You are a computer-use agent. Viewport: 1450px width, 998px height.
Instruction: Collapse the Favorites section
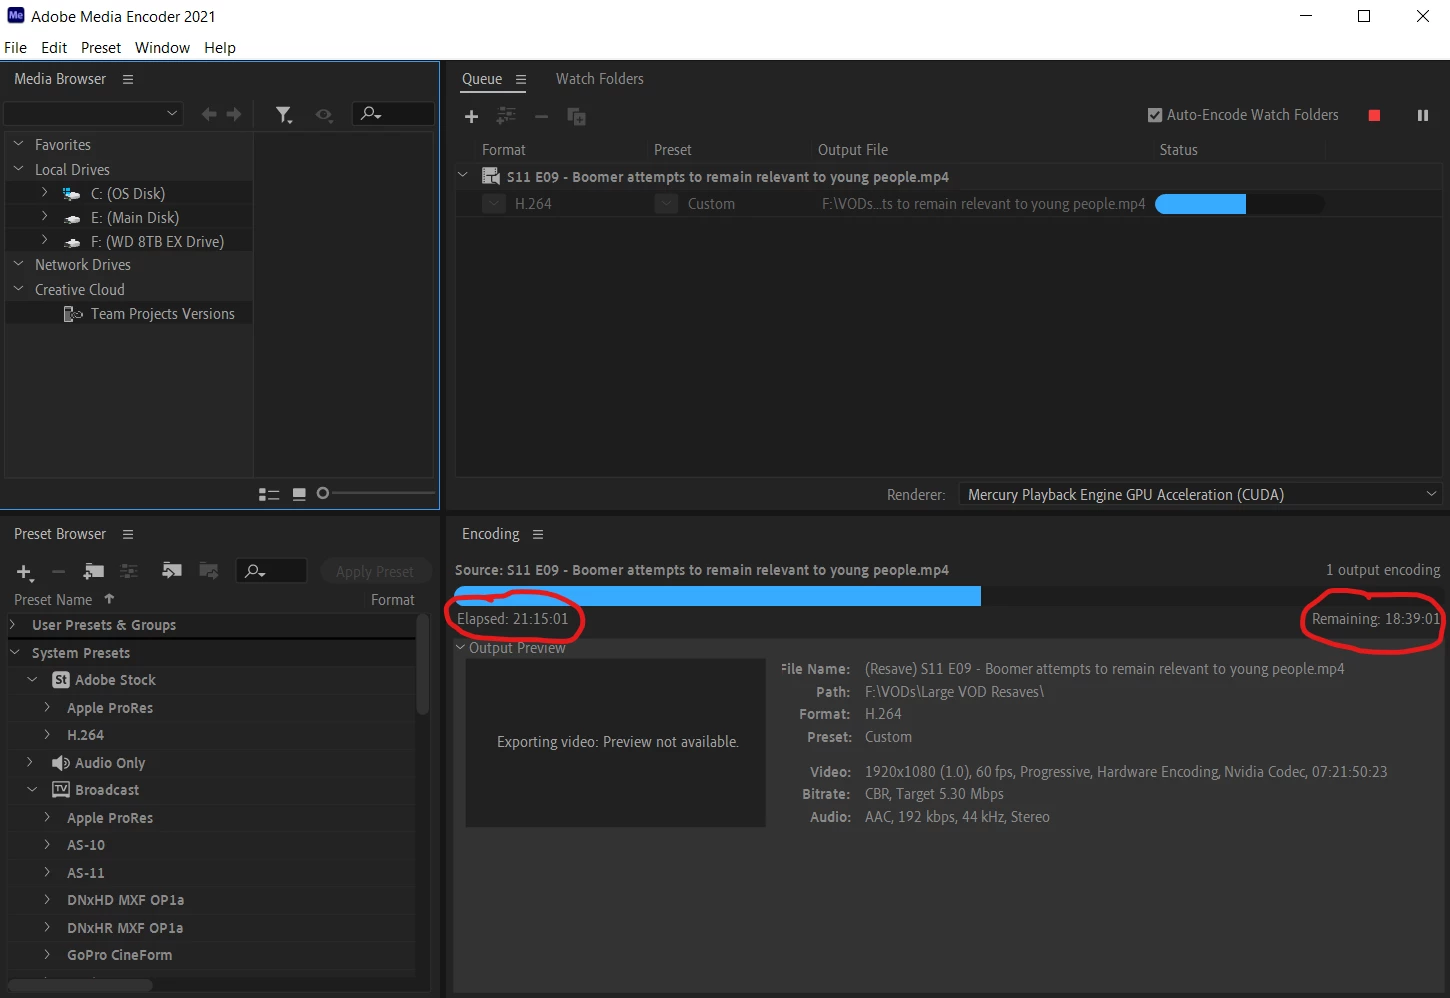(18, 144)
